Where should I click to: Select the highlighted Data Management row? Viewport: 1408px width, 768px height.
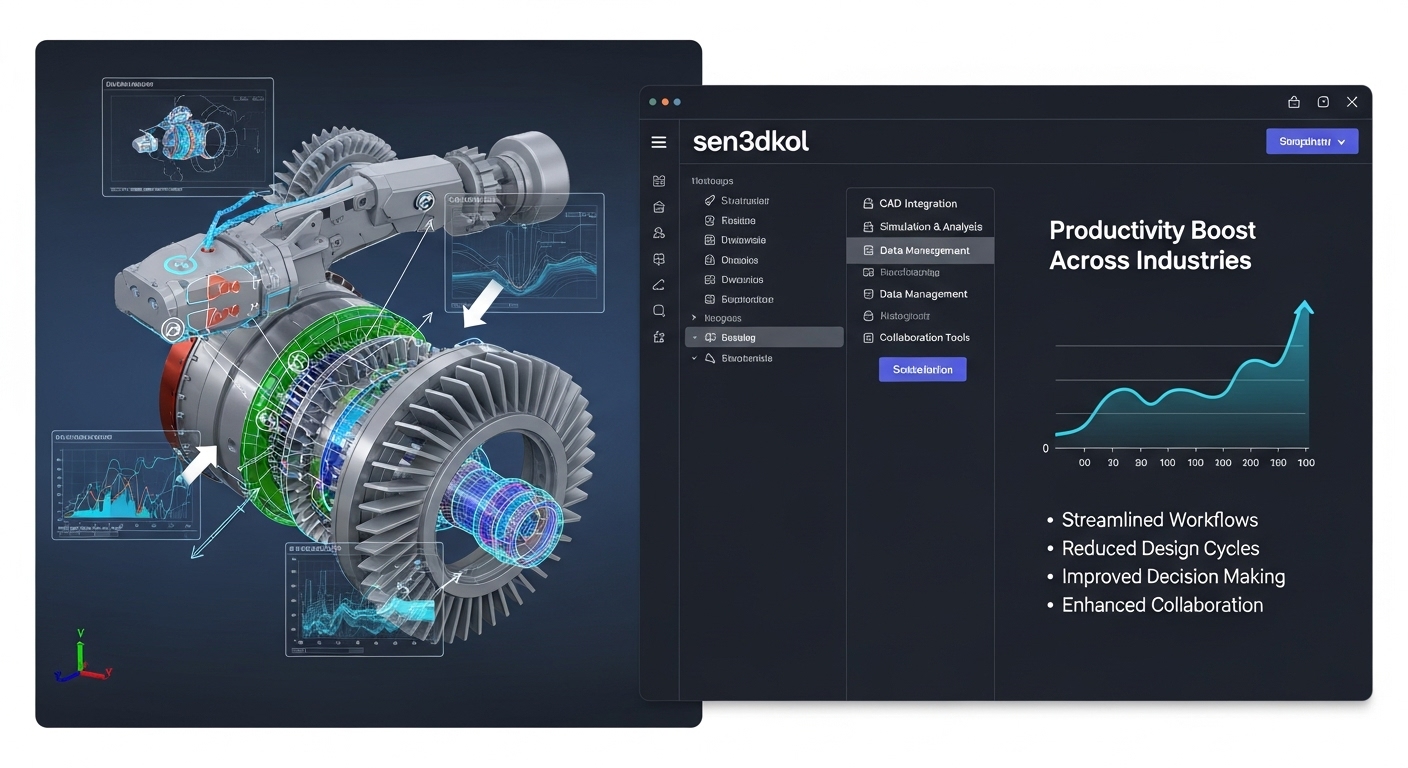(x=920, y=250)
